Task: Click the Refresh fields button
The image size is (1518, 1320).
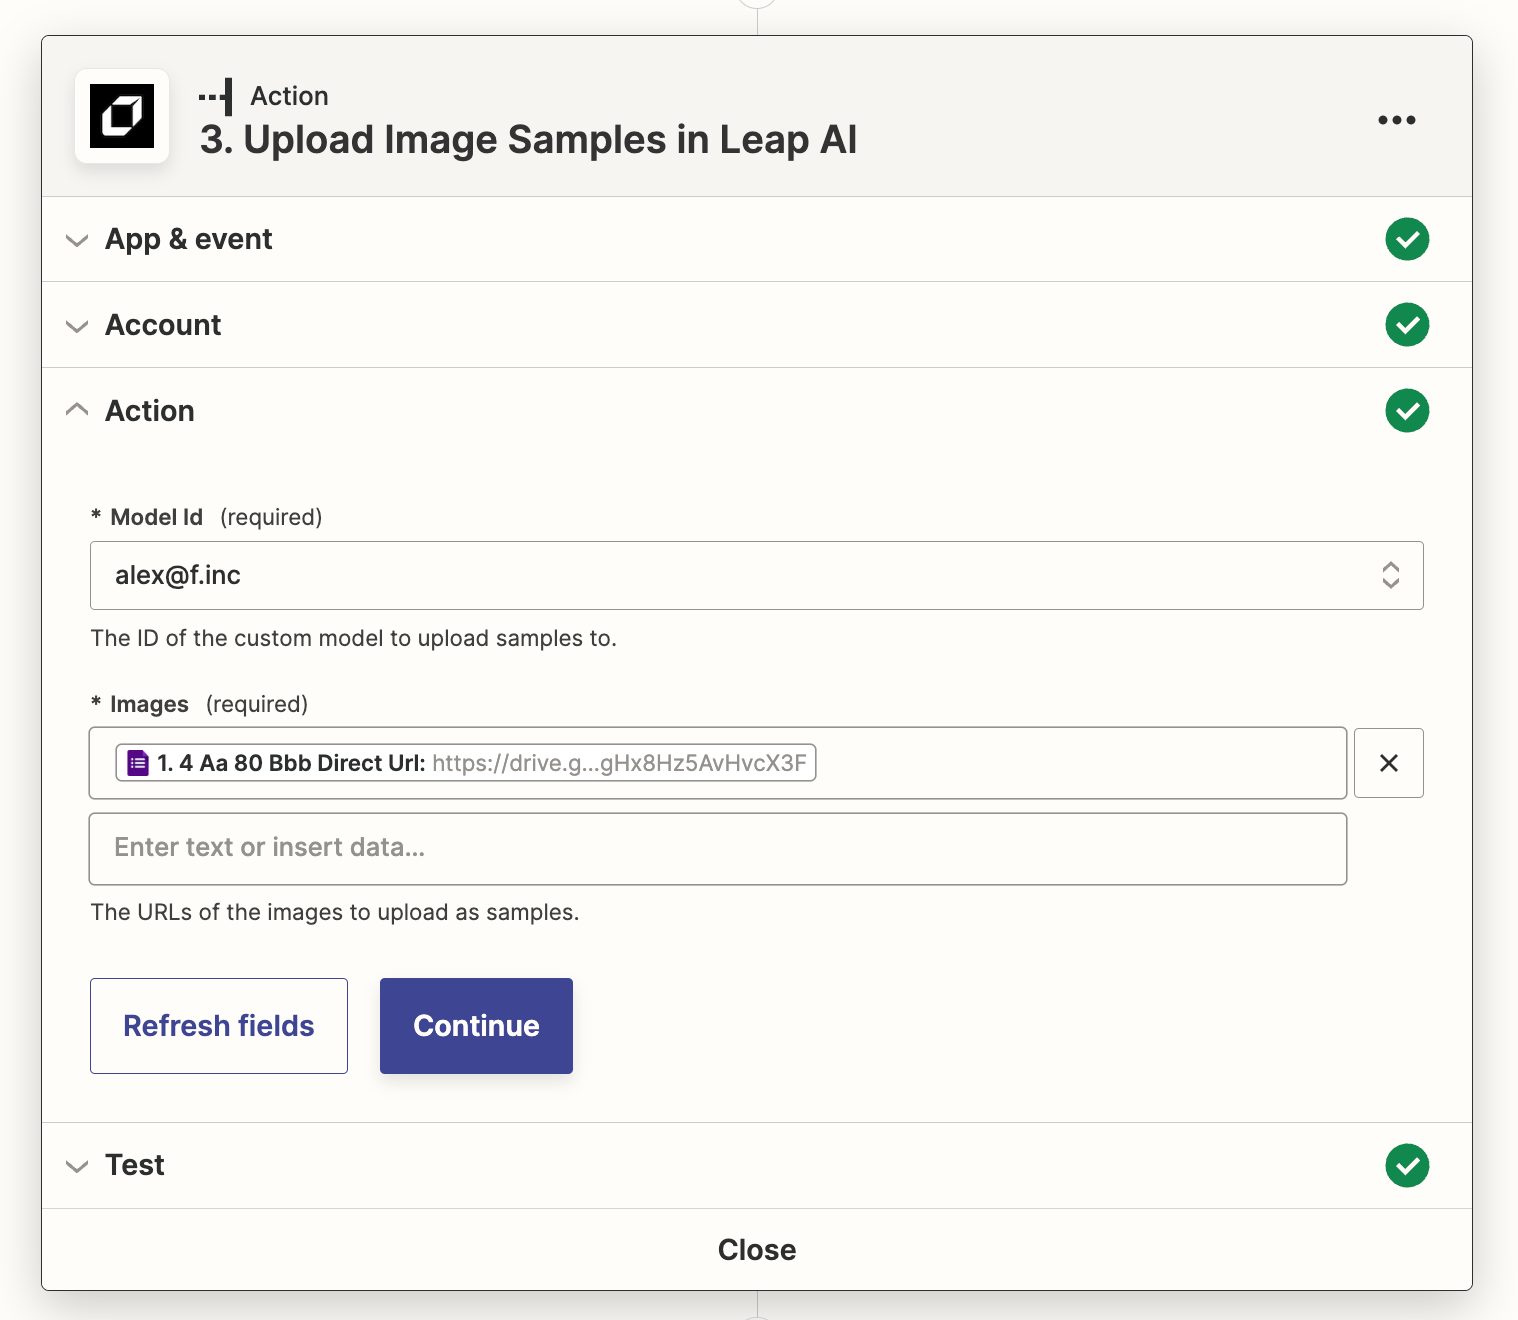Action: [219, 1026]
